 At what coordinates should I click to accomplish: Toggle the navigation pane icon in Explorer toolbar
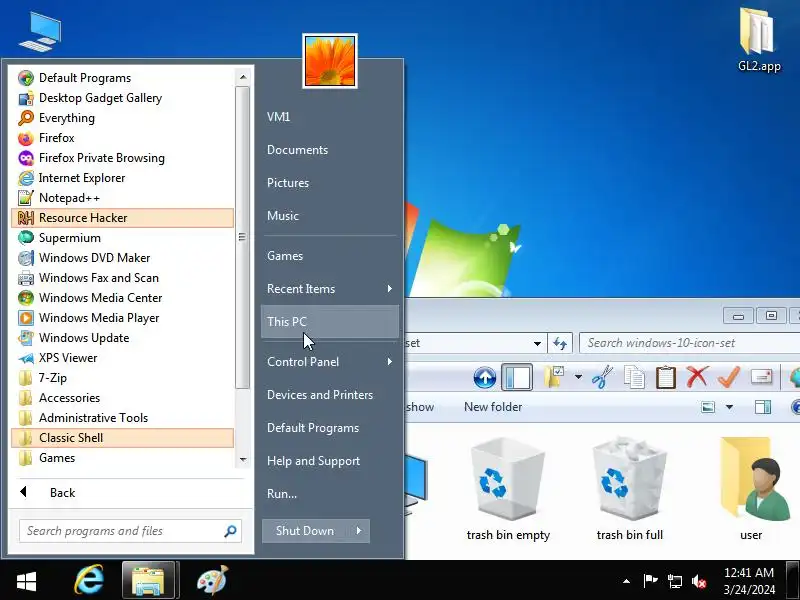tap(516, 378)
